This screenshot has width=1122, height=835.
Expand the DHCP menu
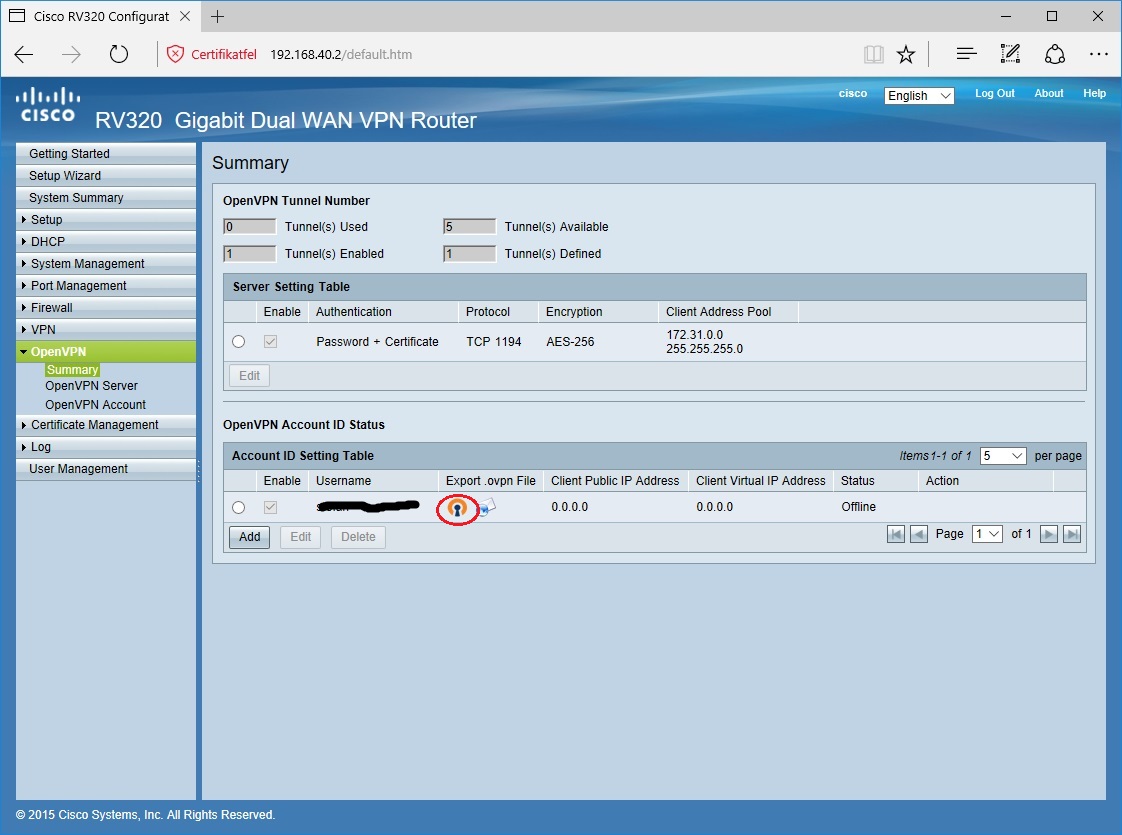coord(106,242)
